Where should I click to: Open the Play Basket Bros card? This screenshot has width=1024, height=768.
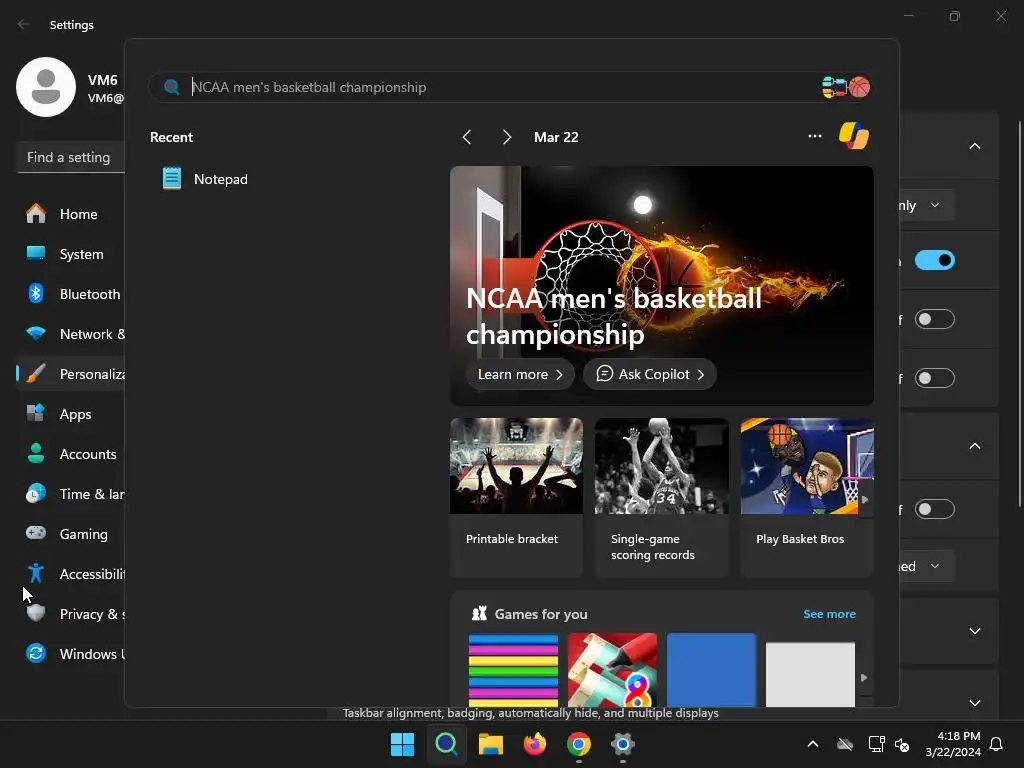coord(807,498)
